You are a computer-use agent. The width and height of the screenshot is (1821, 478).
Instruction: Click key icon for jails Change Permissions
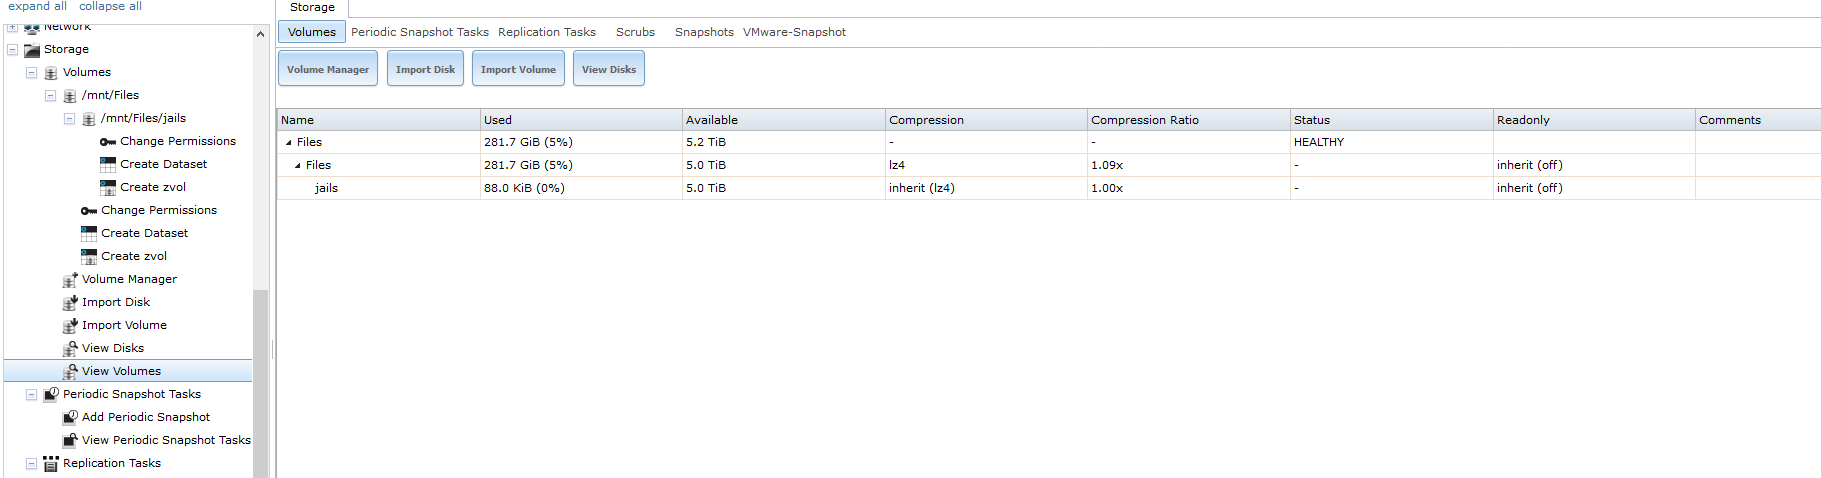[x=108, y=141]
